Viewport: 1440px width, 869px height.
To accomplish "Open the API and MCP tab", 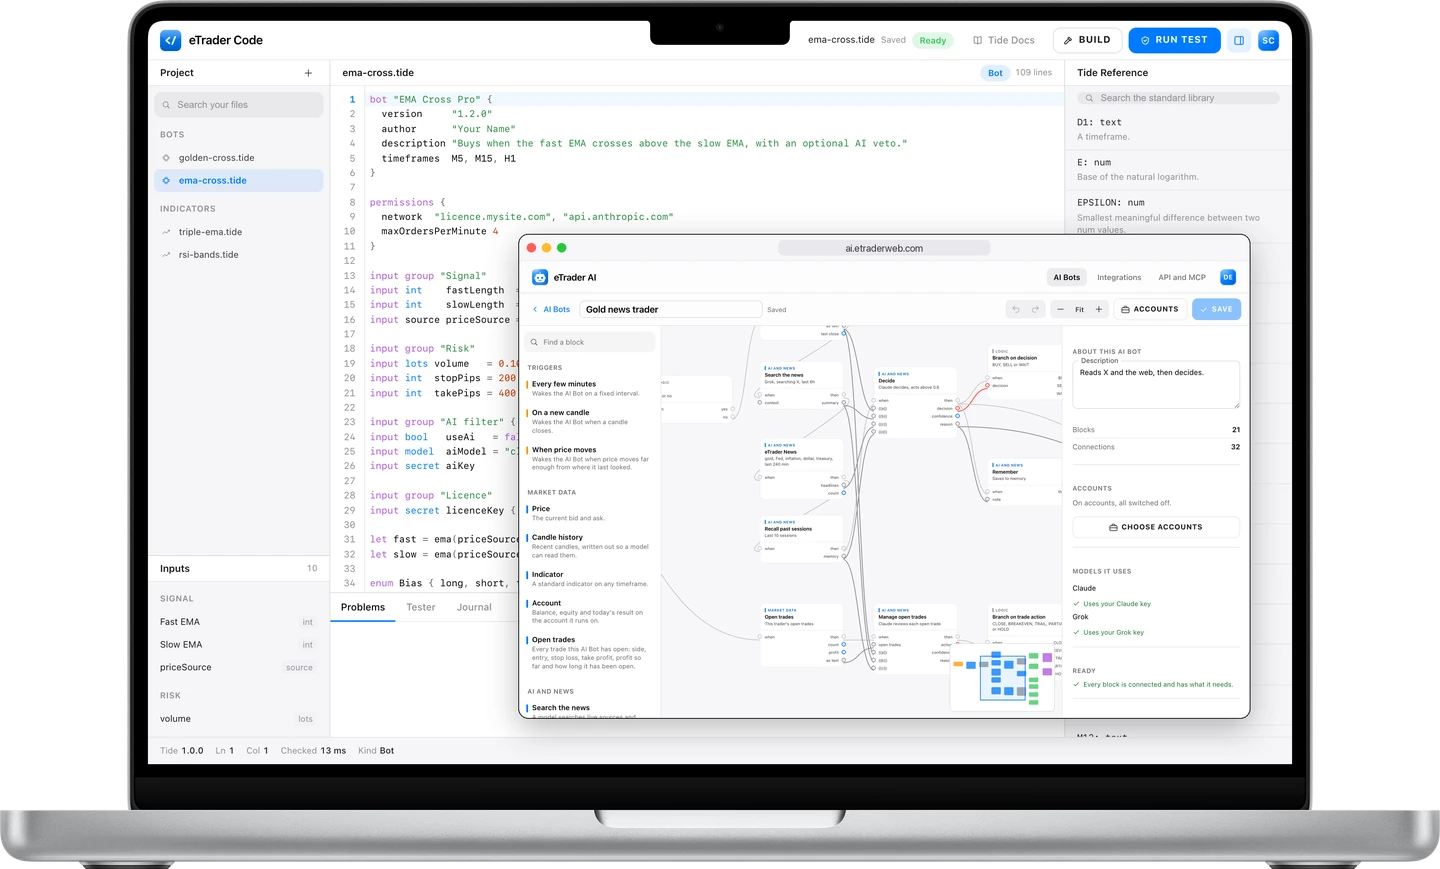I will [1182, 277].
